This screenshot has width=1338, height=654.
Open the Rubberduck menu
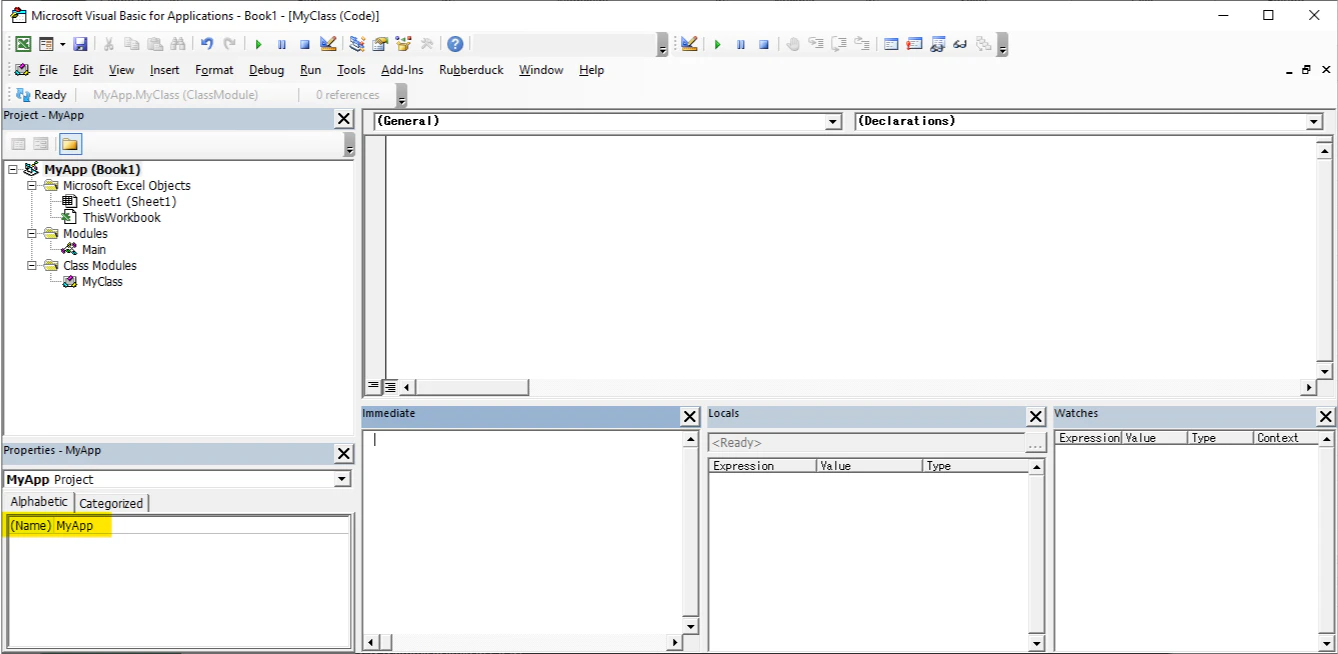471,70
